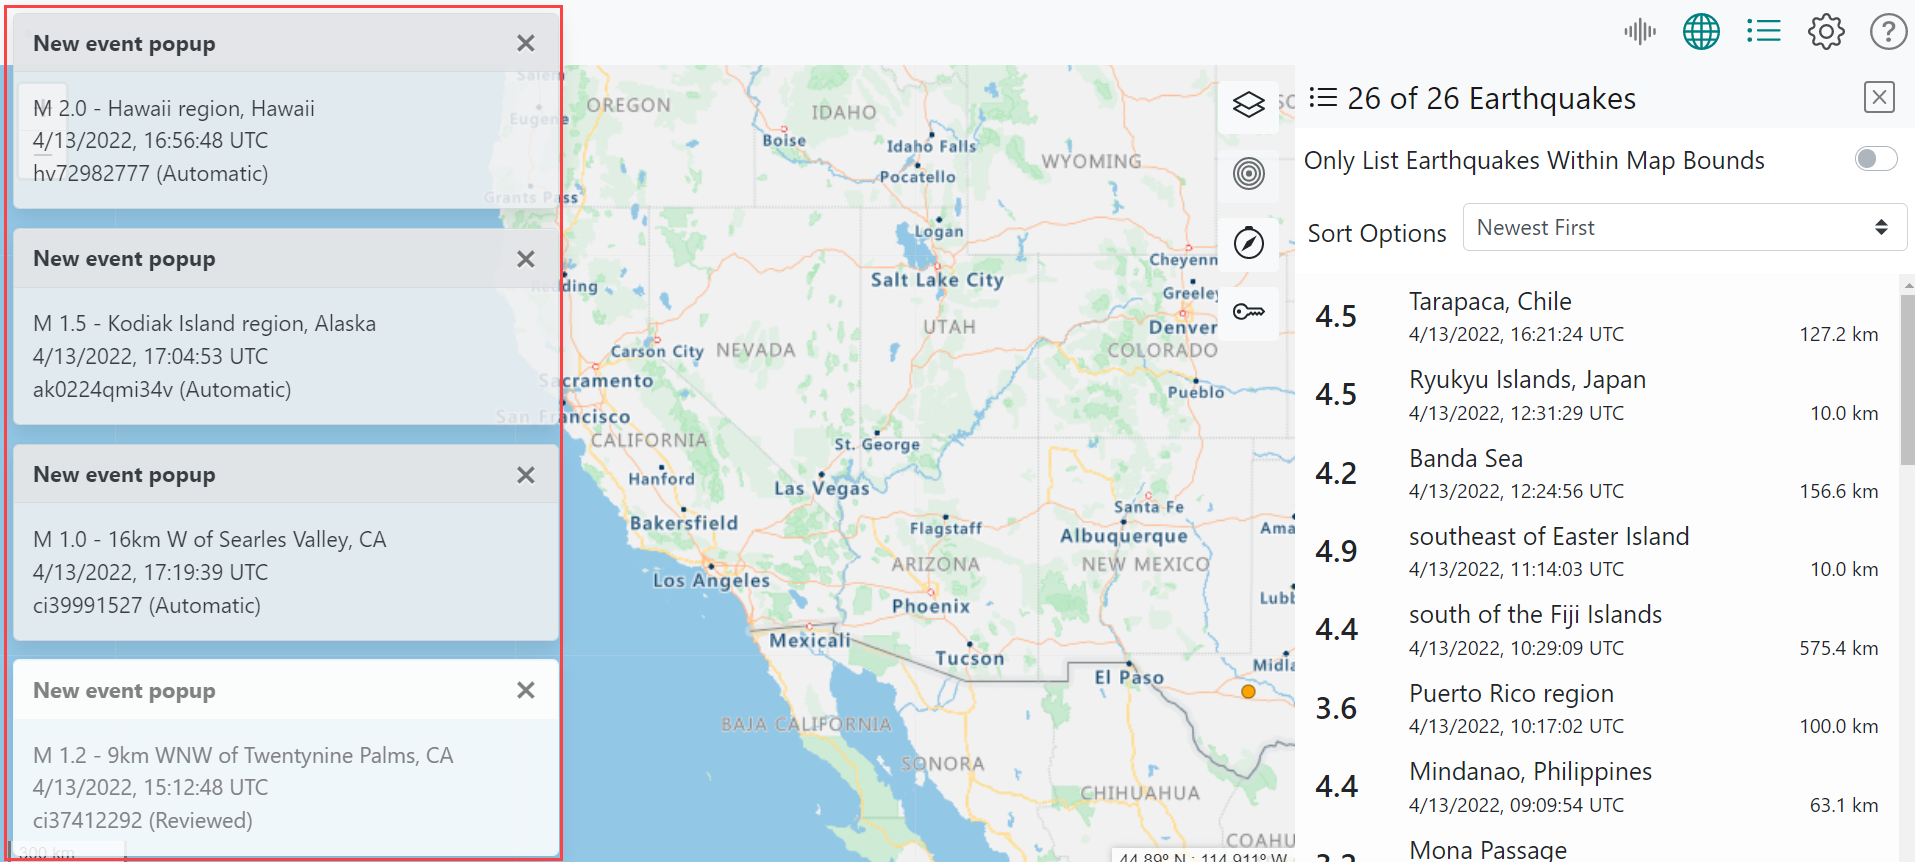
Task: Click Phoenix label on map
Action: click(x=931, y=606)
